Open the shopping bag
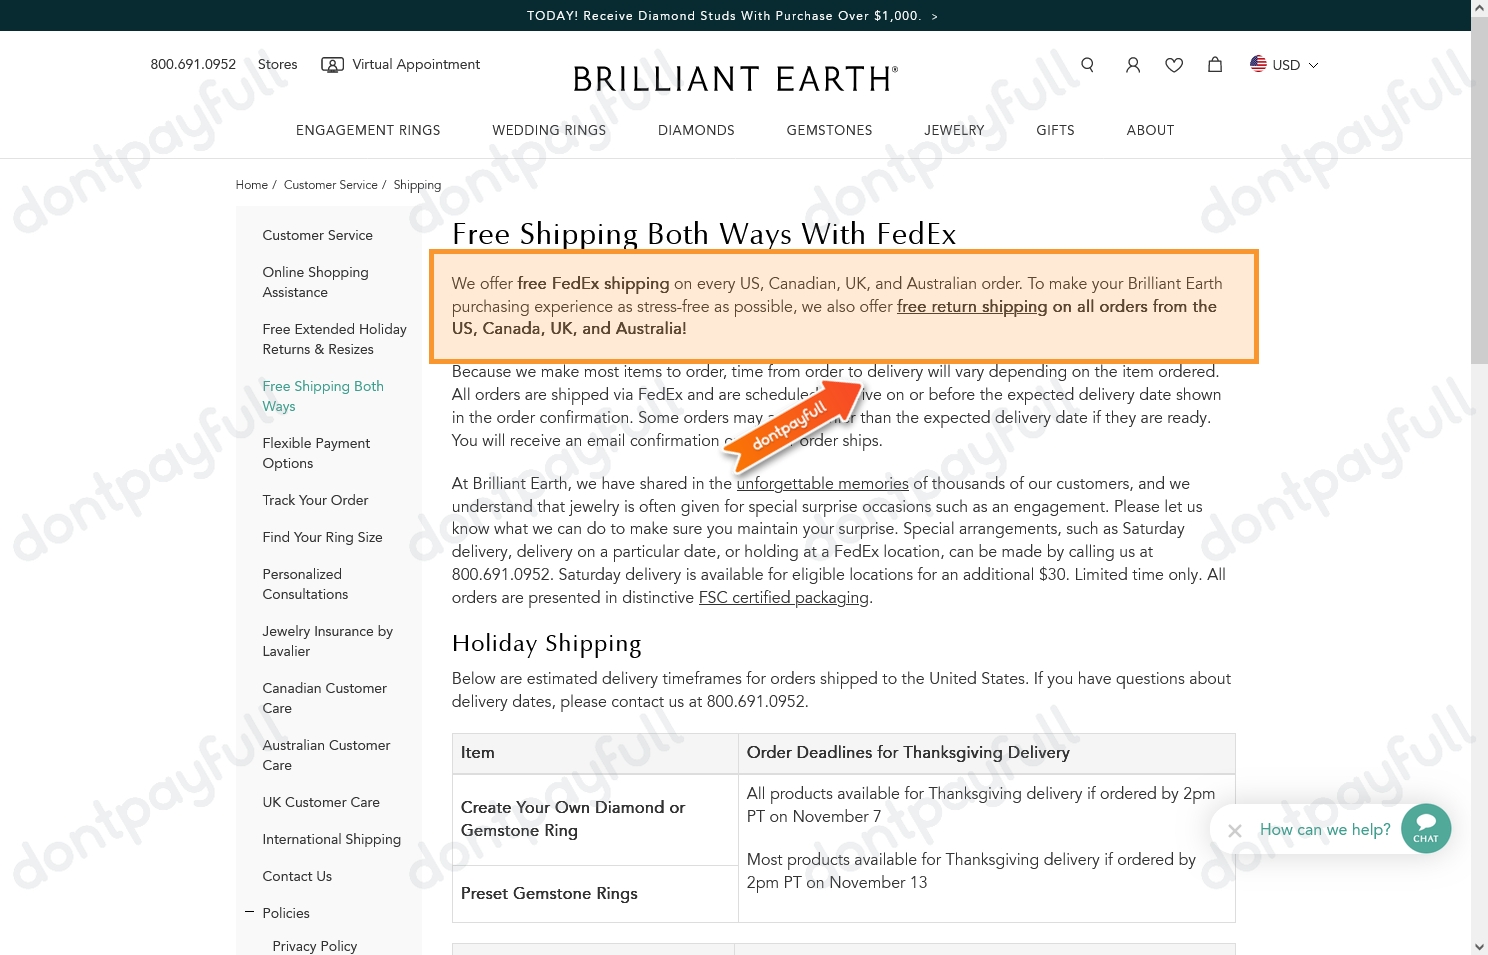Screen dimensions: 1488x955 click(x=1214, y=64)
